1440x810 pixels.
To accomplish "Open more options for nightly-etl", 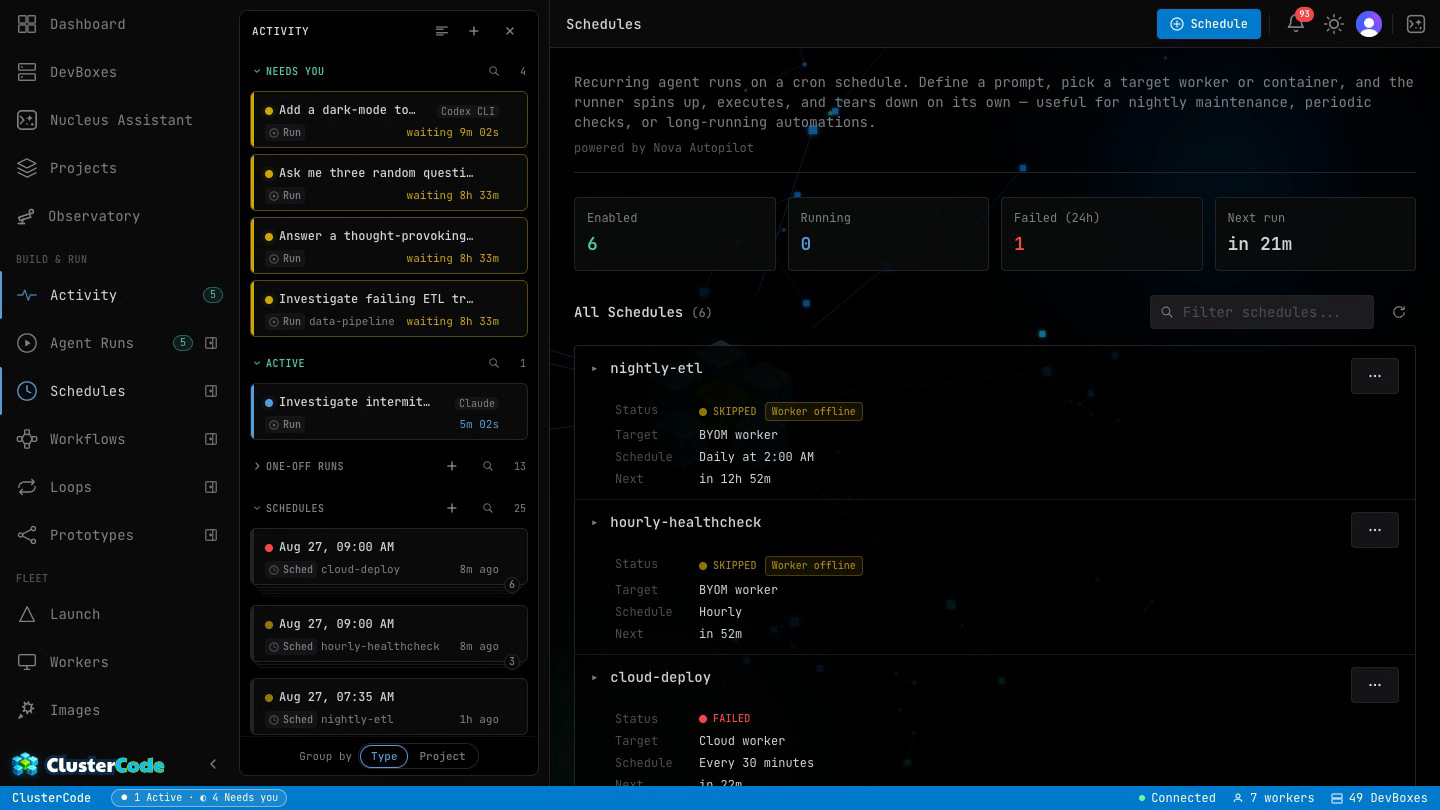I will [1375, 376].
